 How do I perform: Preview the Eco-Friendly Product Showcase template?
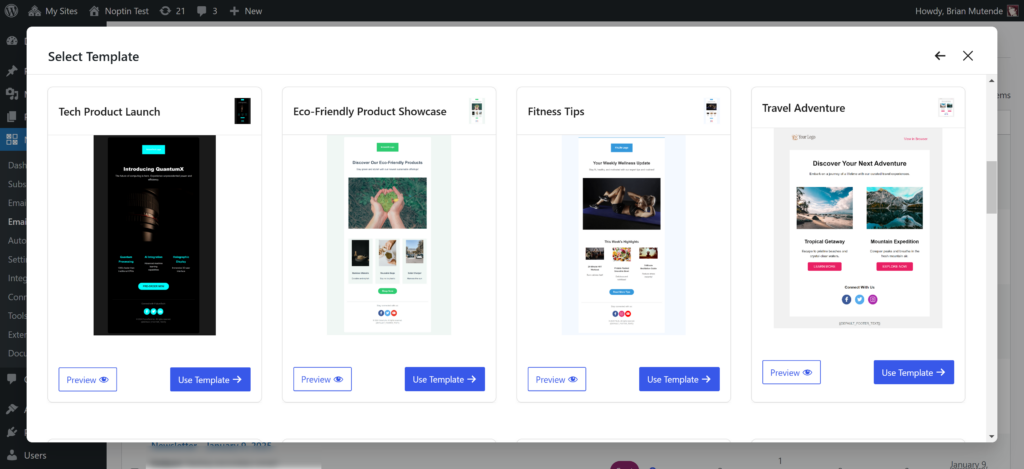pyautogui.click(x=322, y=380)
